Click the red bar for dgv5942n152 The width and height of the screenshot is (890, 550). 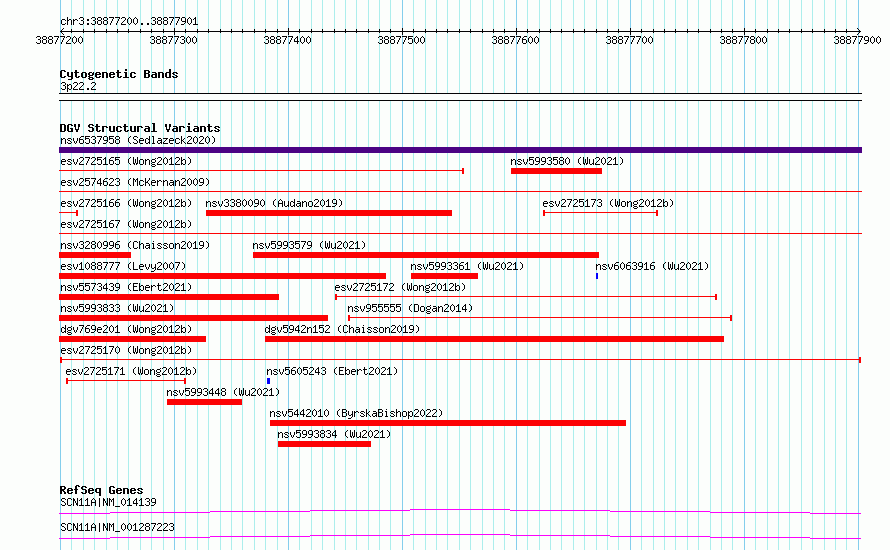coord(494,339)
